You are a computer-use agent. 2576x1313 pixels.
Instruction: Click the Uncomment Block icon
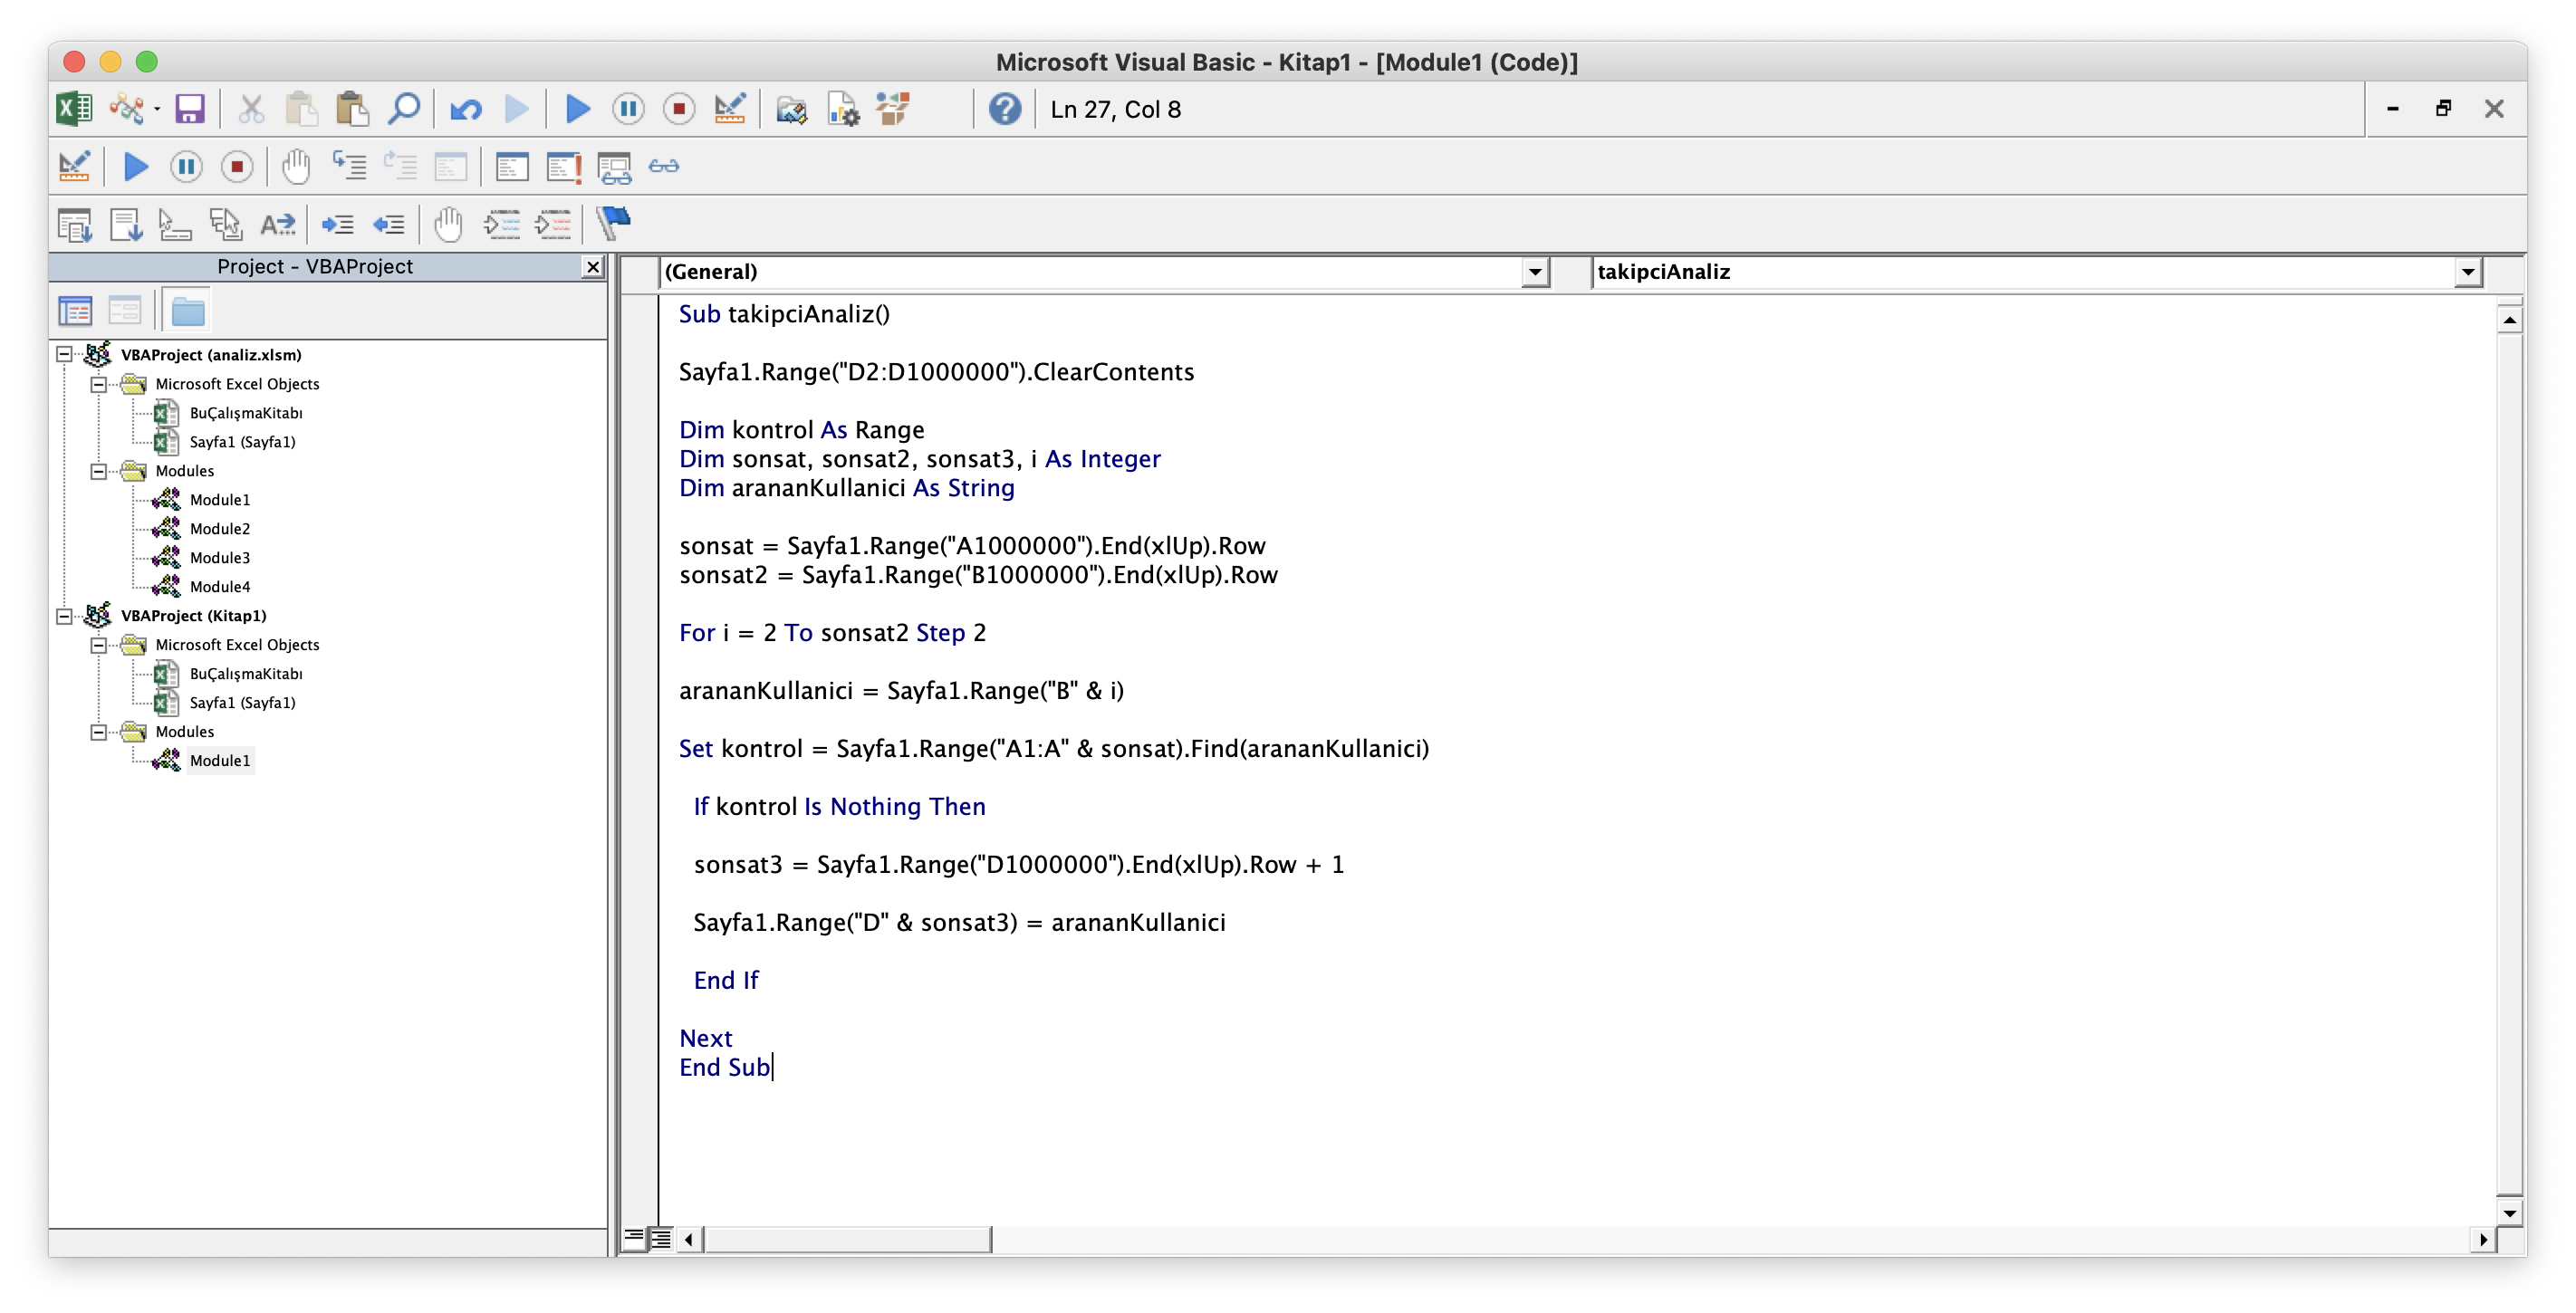(553, 224)
